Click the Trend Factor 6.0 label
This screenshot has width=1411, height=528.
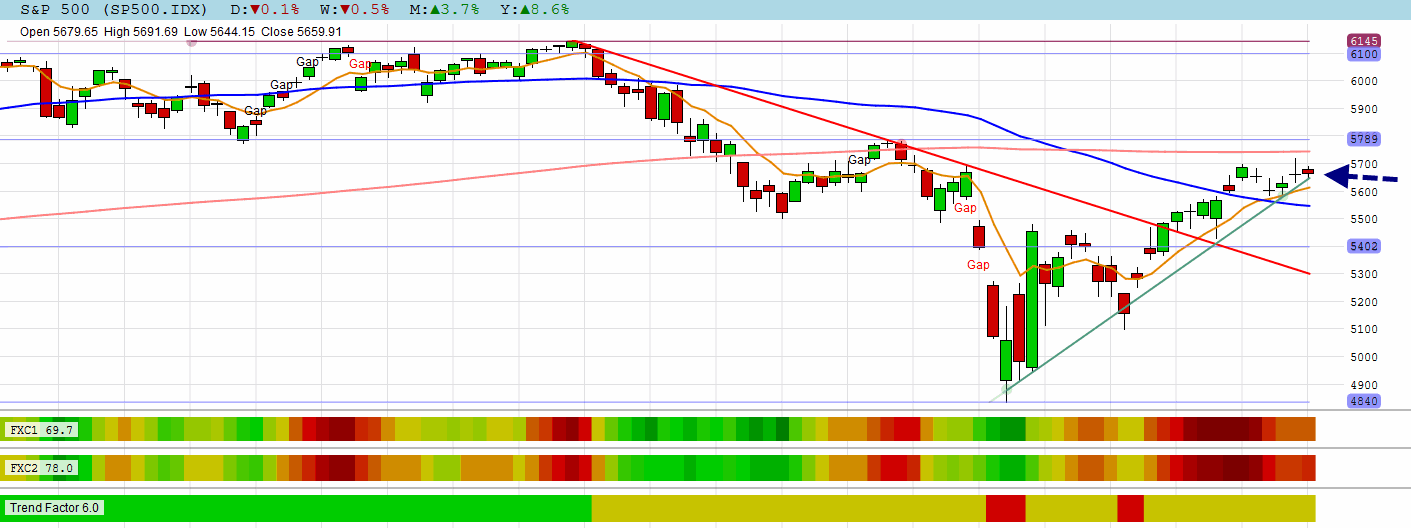55,508
